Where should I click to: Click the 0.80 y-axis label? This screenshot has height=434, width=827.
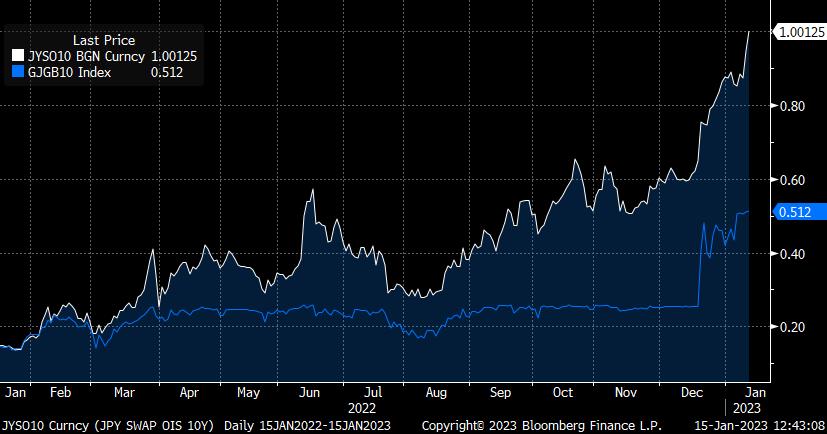(x=792, y=106)
